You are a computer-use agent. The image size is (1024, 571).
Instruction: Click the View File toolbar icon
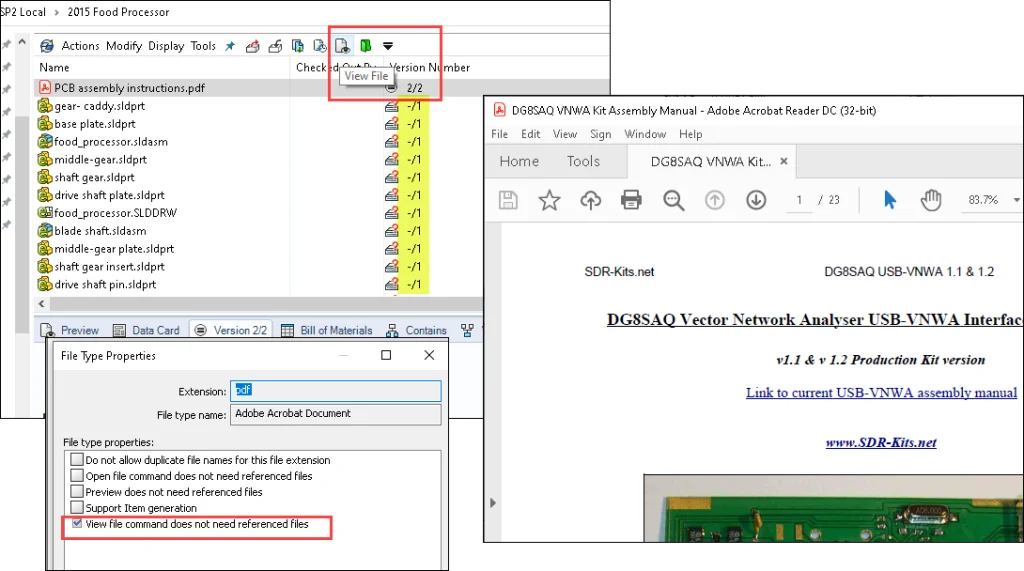pyautogui.click(x=342, y=45)
